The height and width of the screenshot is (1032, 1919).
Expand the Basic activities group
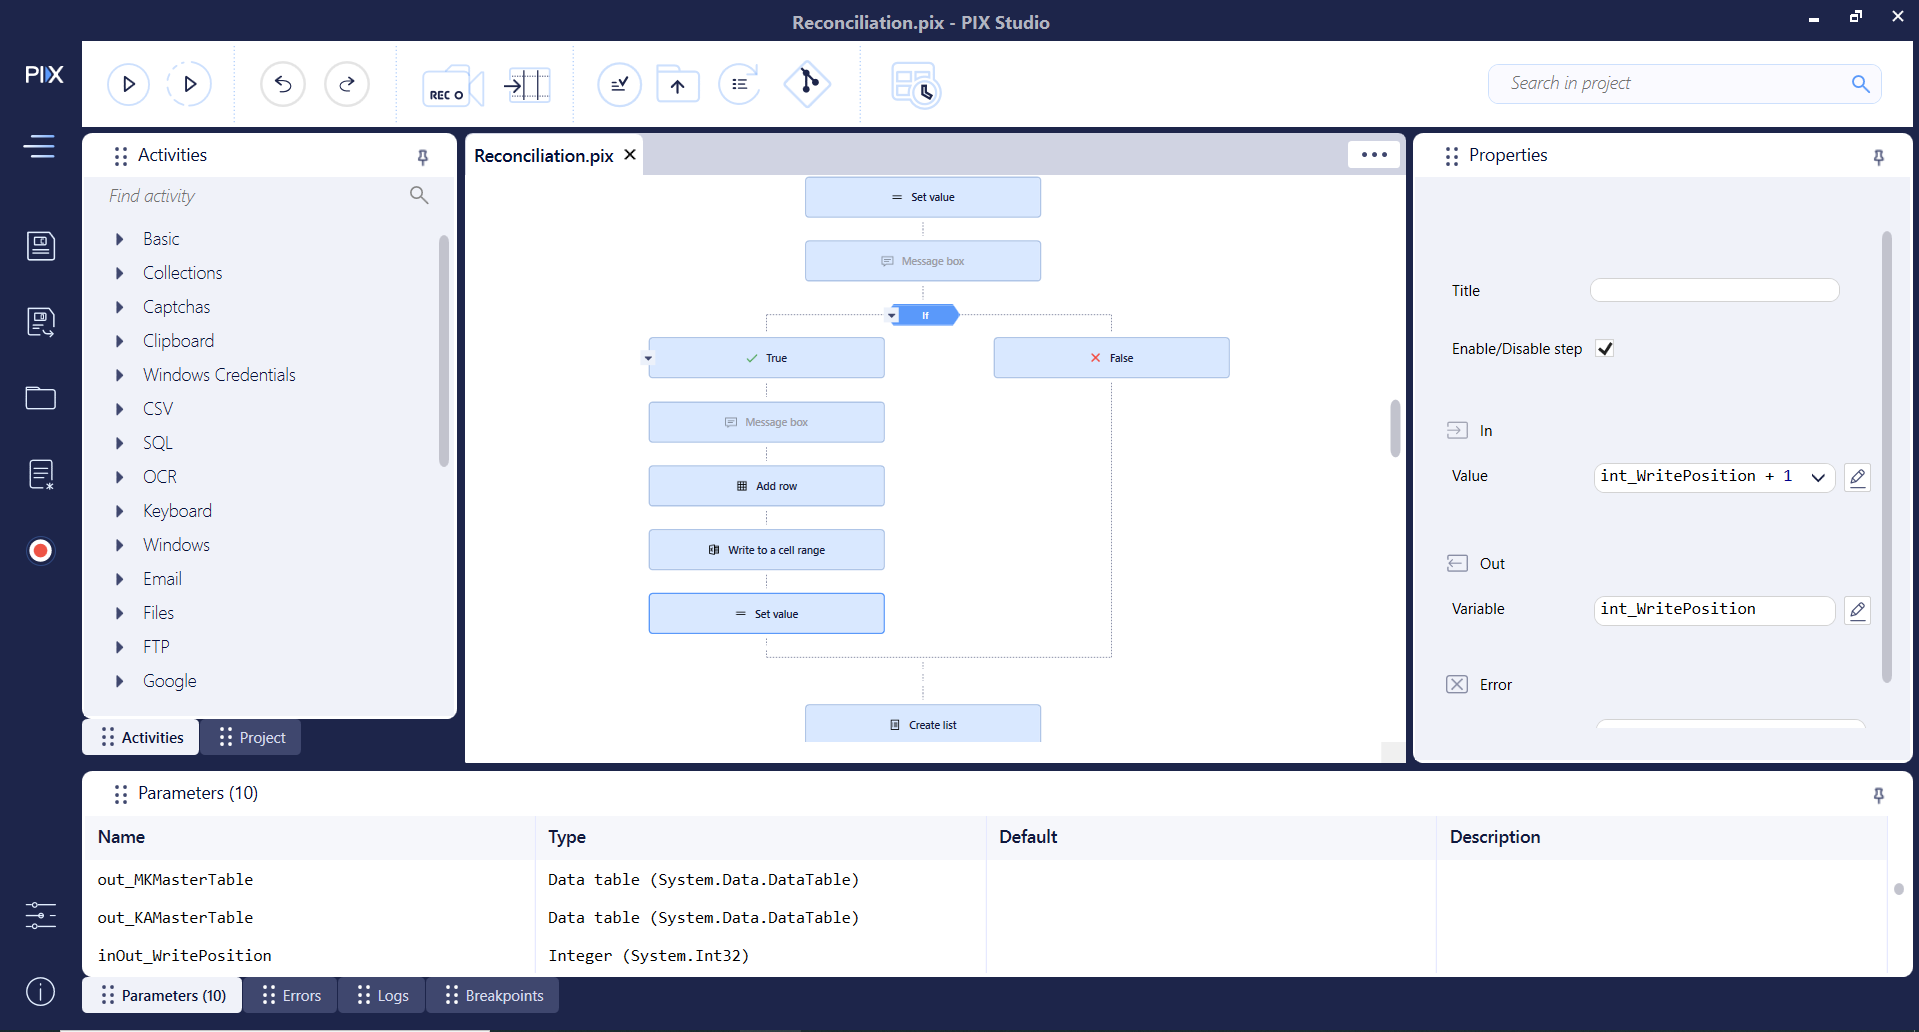pos(119,239)
